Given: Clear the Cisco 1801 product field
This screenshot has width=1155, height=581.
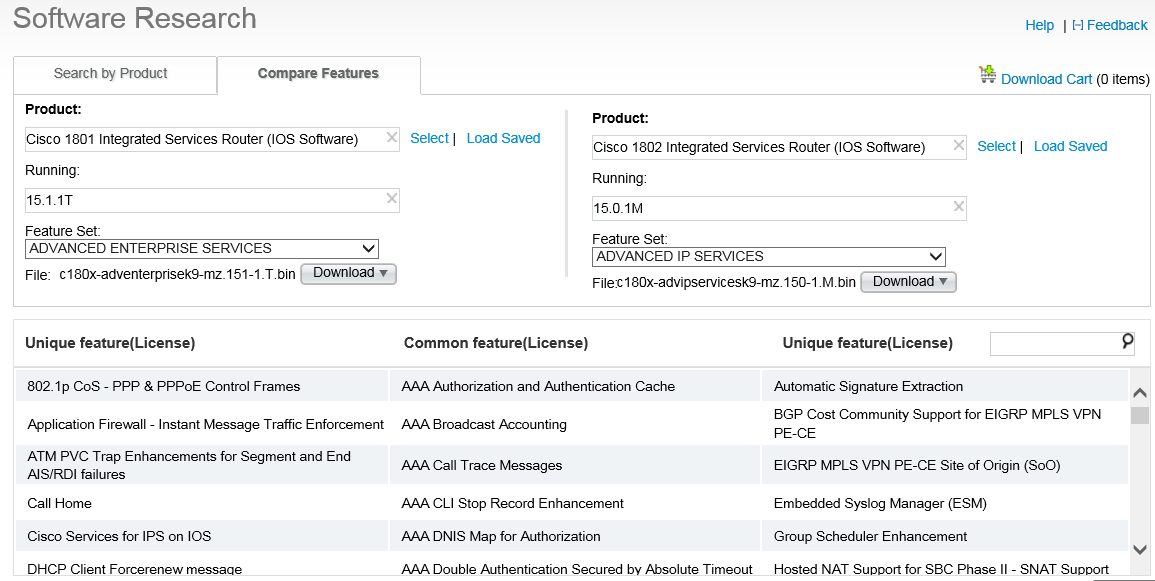Looking at the screenshot, I should (x=392, y=138).
